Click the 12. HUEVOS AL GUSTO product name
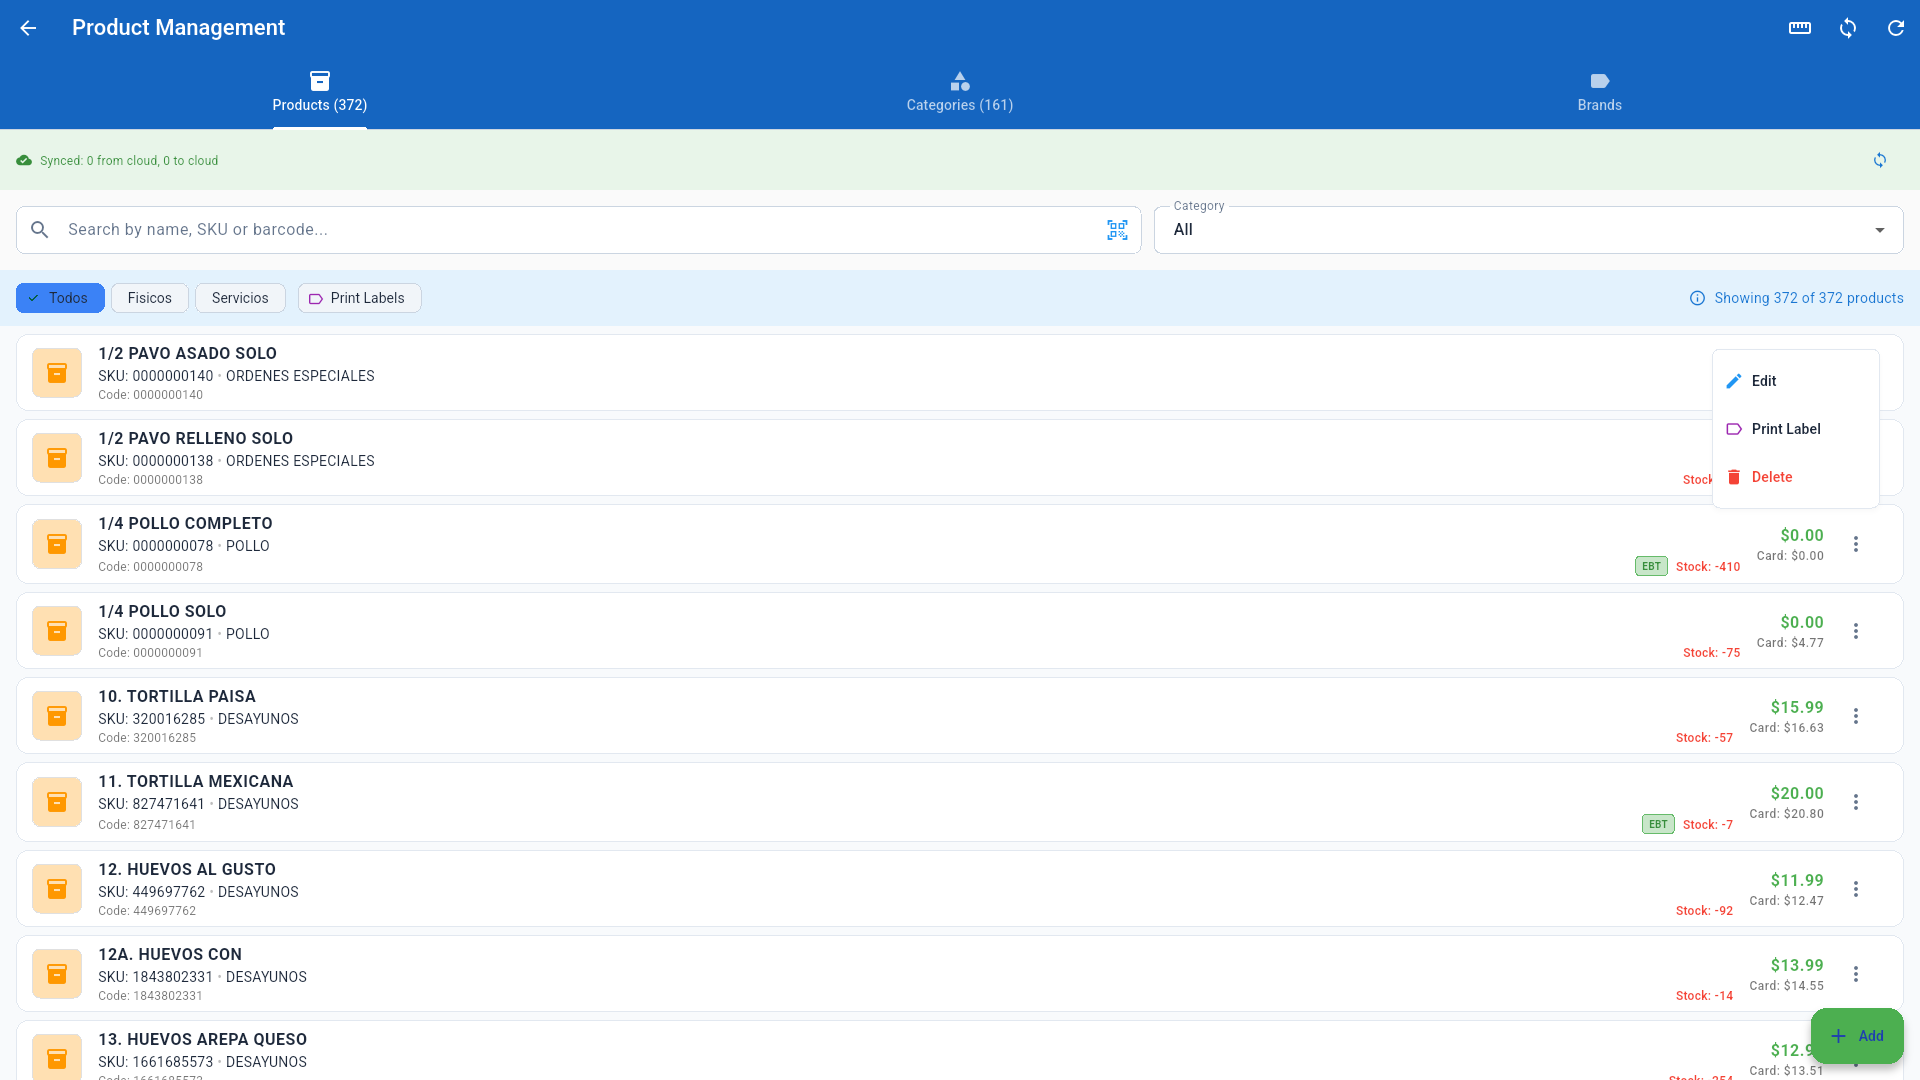The width and height of the screenshot is (1920, 1080). [187, 869]
